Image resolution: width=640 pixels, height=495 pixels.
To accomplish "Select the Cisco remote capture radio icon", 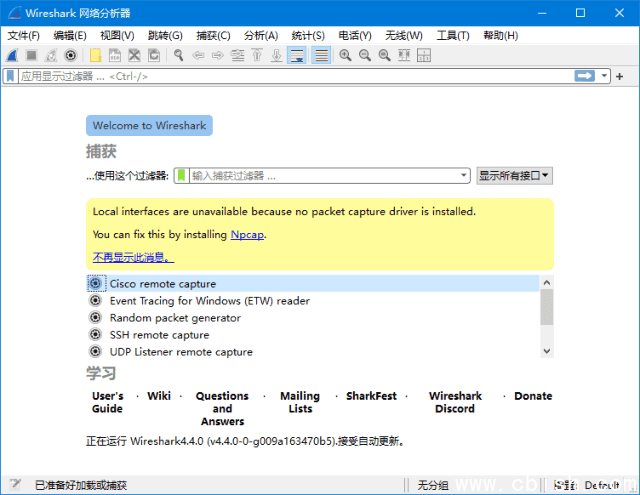I will [x=95, y=284].
